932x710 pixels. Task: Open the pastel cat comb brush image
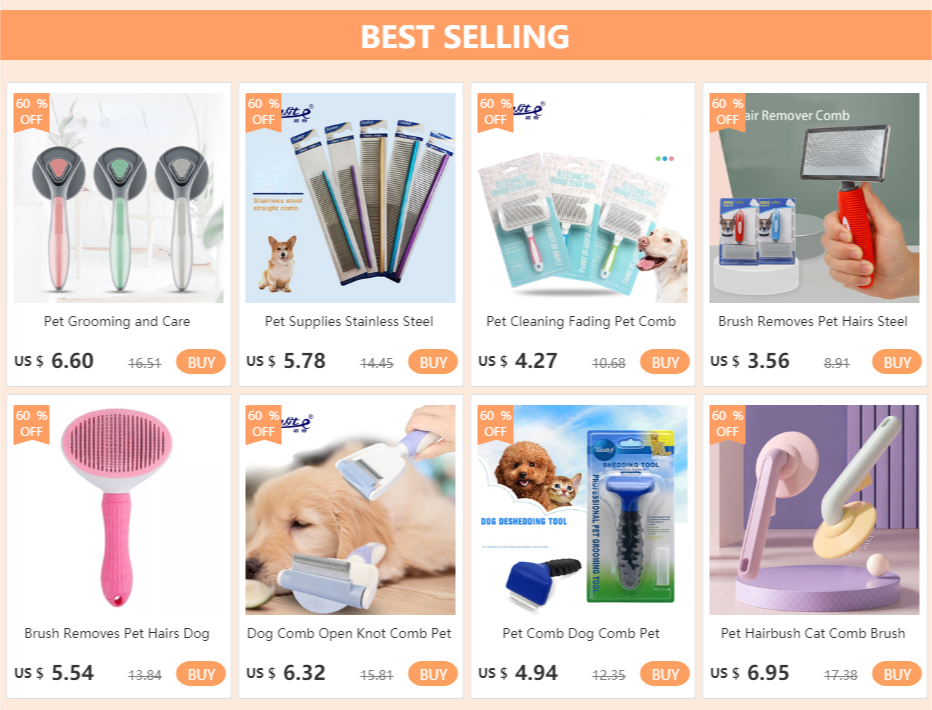pyautogui.click(x=814, y=510)
